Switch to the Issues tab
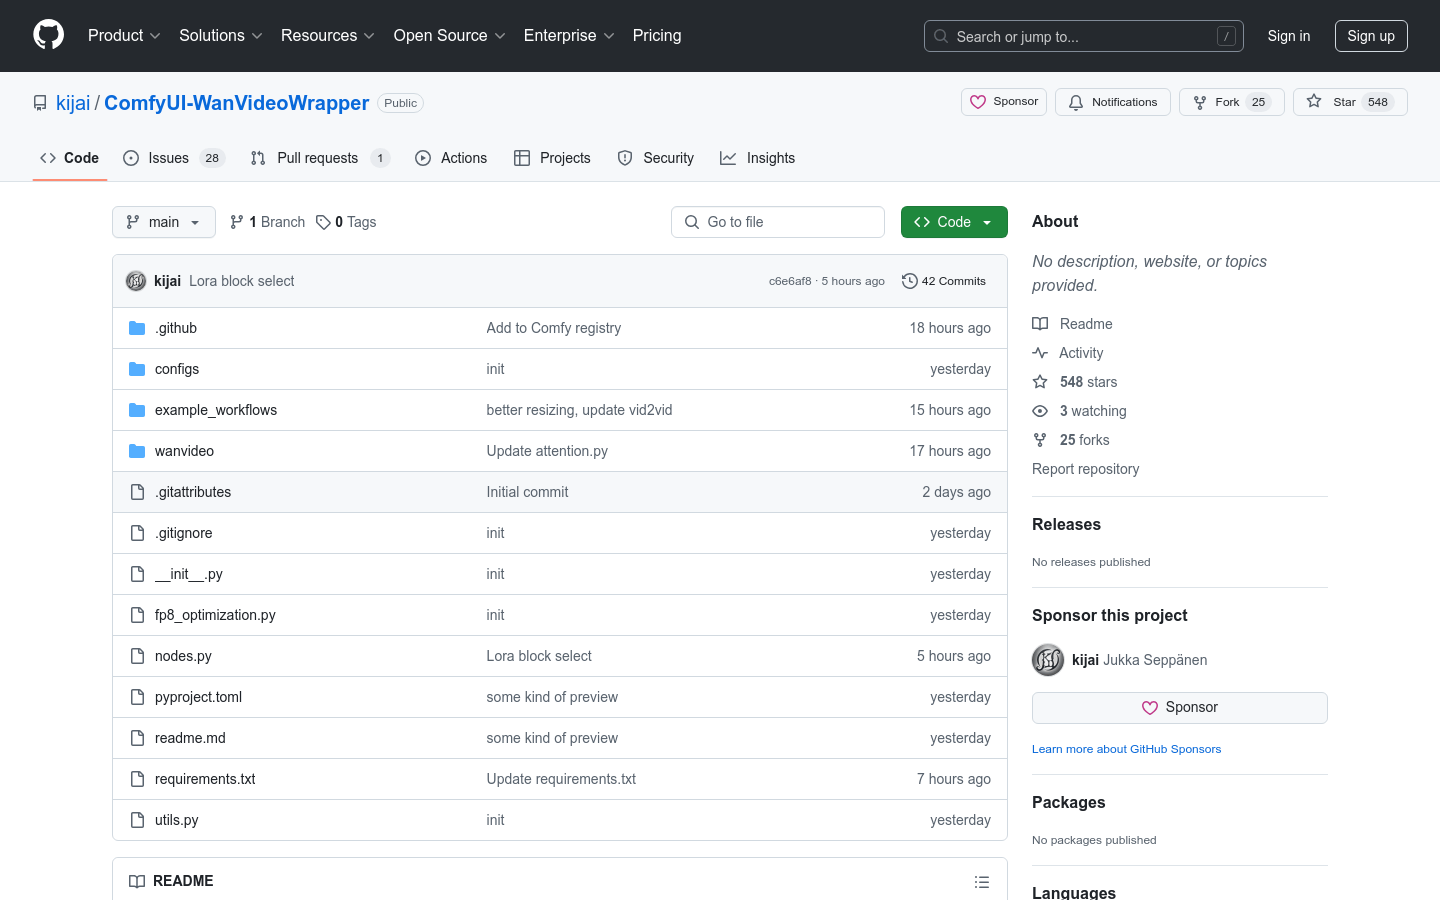The height and width of the screenshot is (900, 1440). (x=174, y=158)
